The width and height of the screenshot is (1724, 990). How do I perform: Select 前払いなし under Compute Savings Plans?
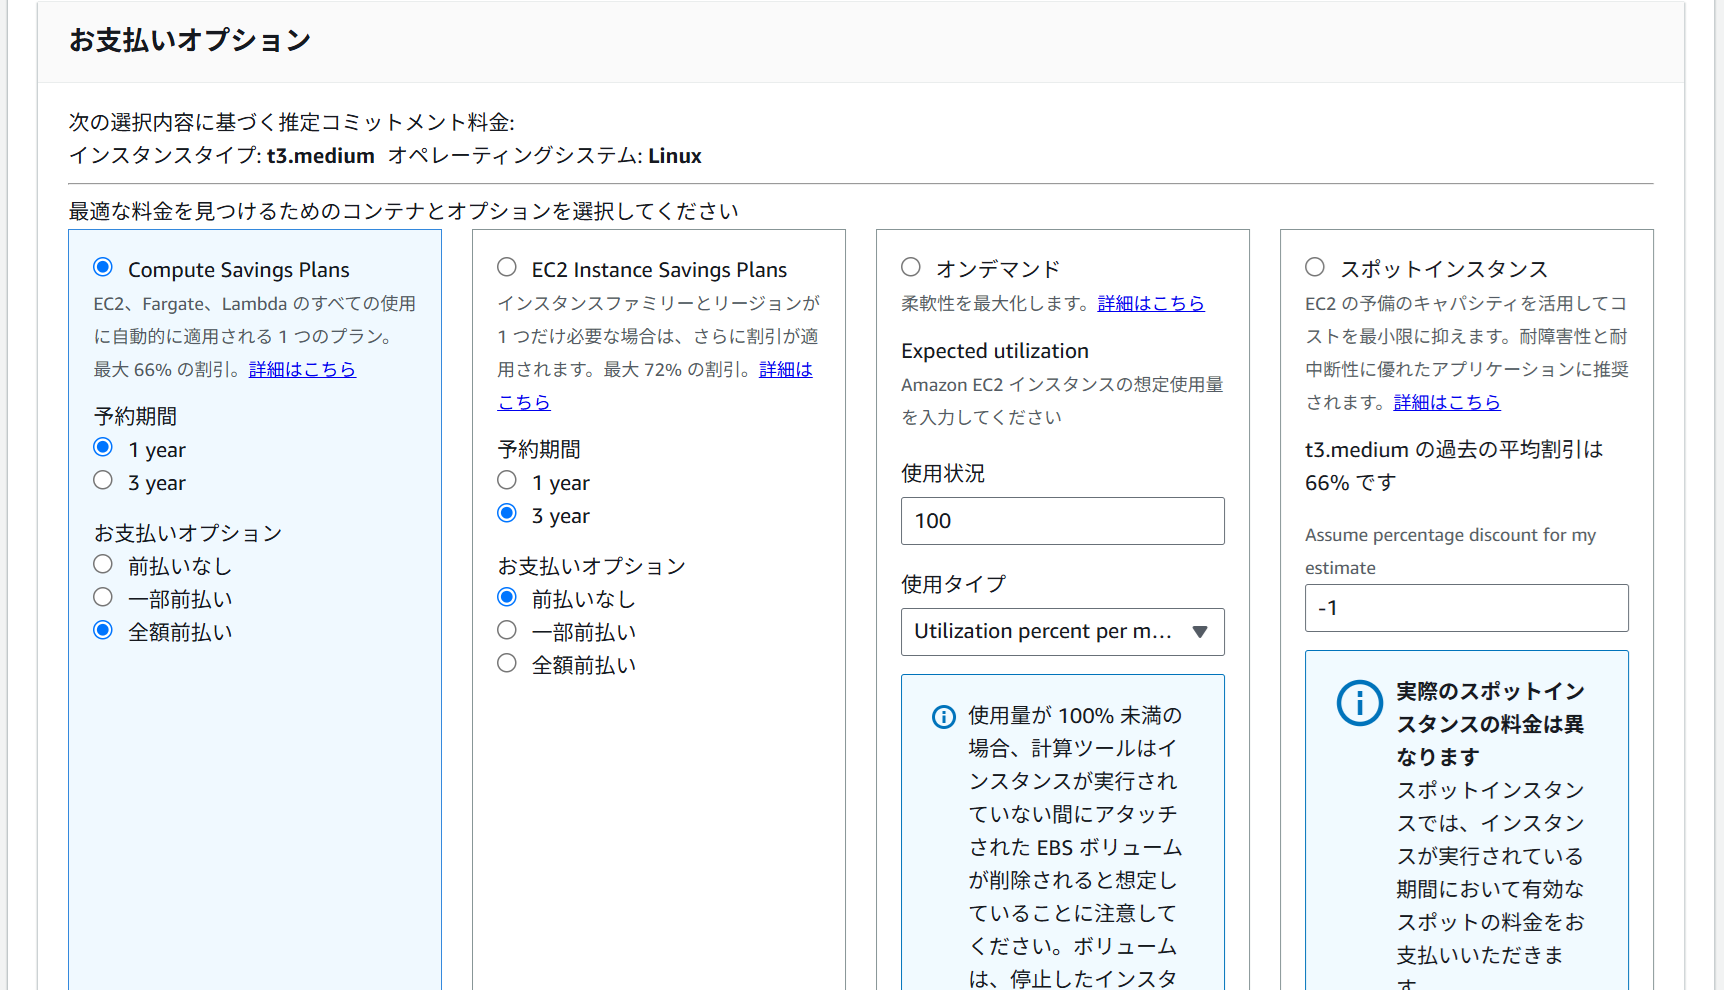[x=103, y=564]
